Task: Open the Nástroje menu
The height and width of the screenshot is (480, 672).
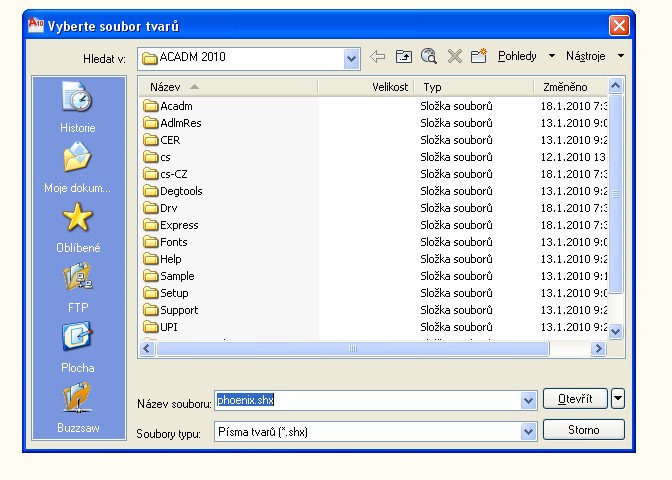Action: click(x=594, y=57)
